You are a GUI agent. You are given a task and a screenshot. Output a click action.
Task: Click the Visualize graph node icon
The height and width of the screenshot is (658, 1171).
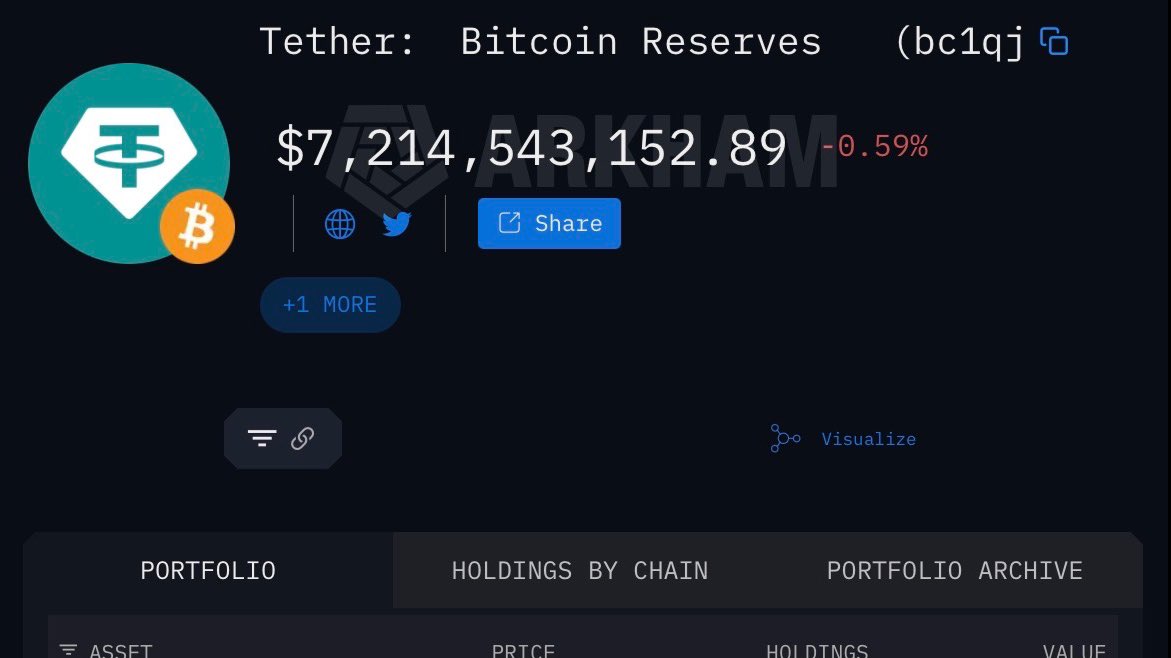[785, 438]
